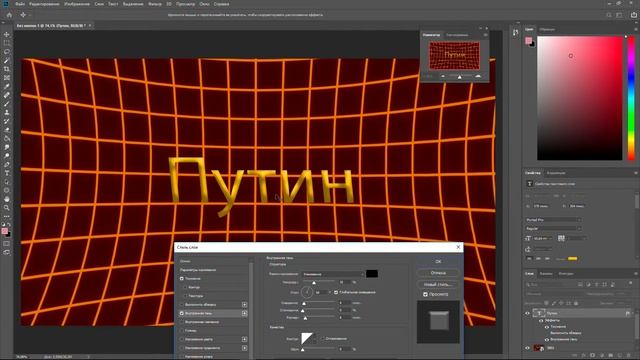Viewport: 640px width, 360px height.
Task: Click the plus icon beside Наложение градиента
Action: 244,348
